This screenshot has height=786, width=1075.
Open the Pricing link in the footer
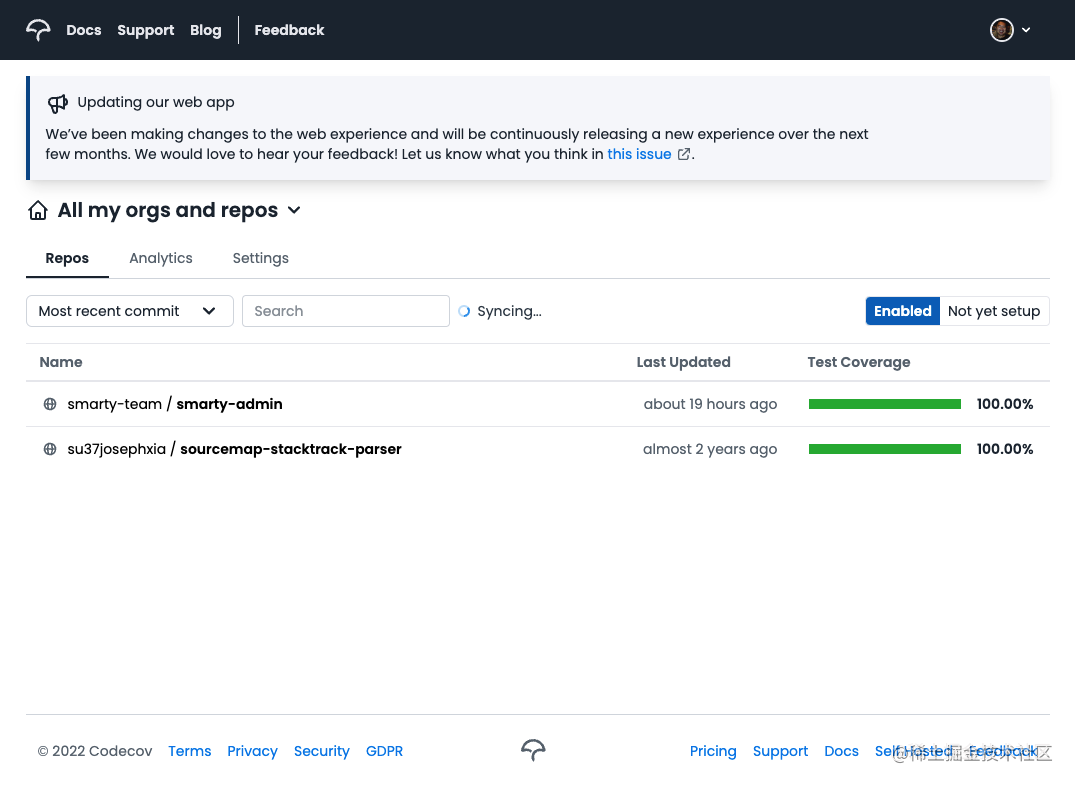coord(713,751)
